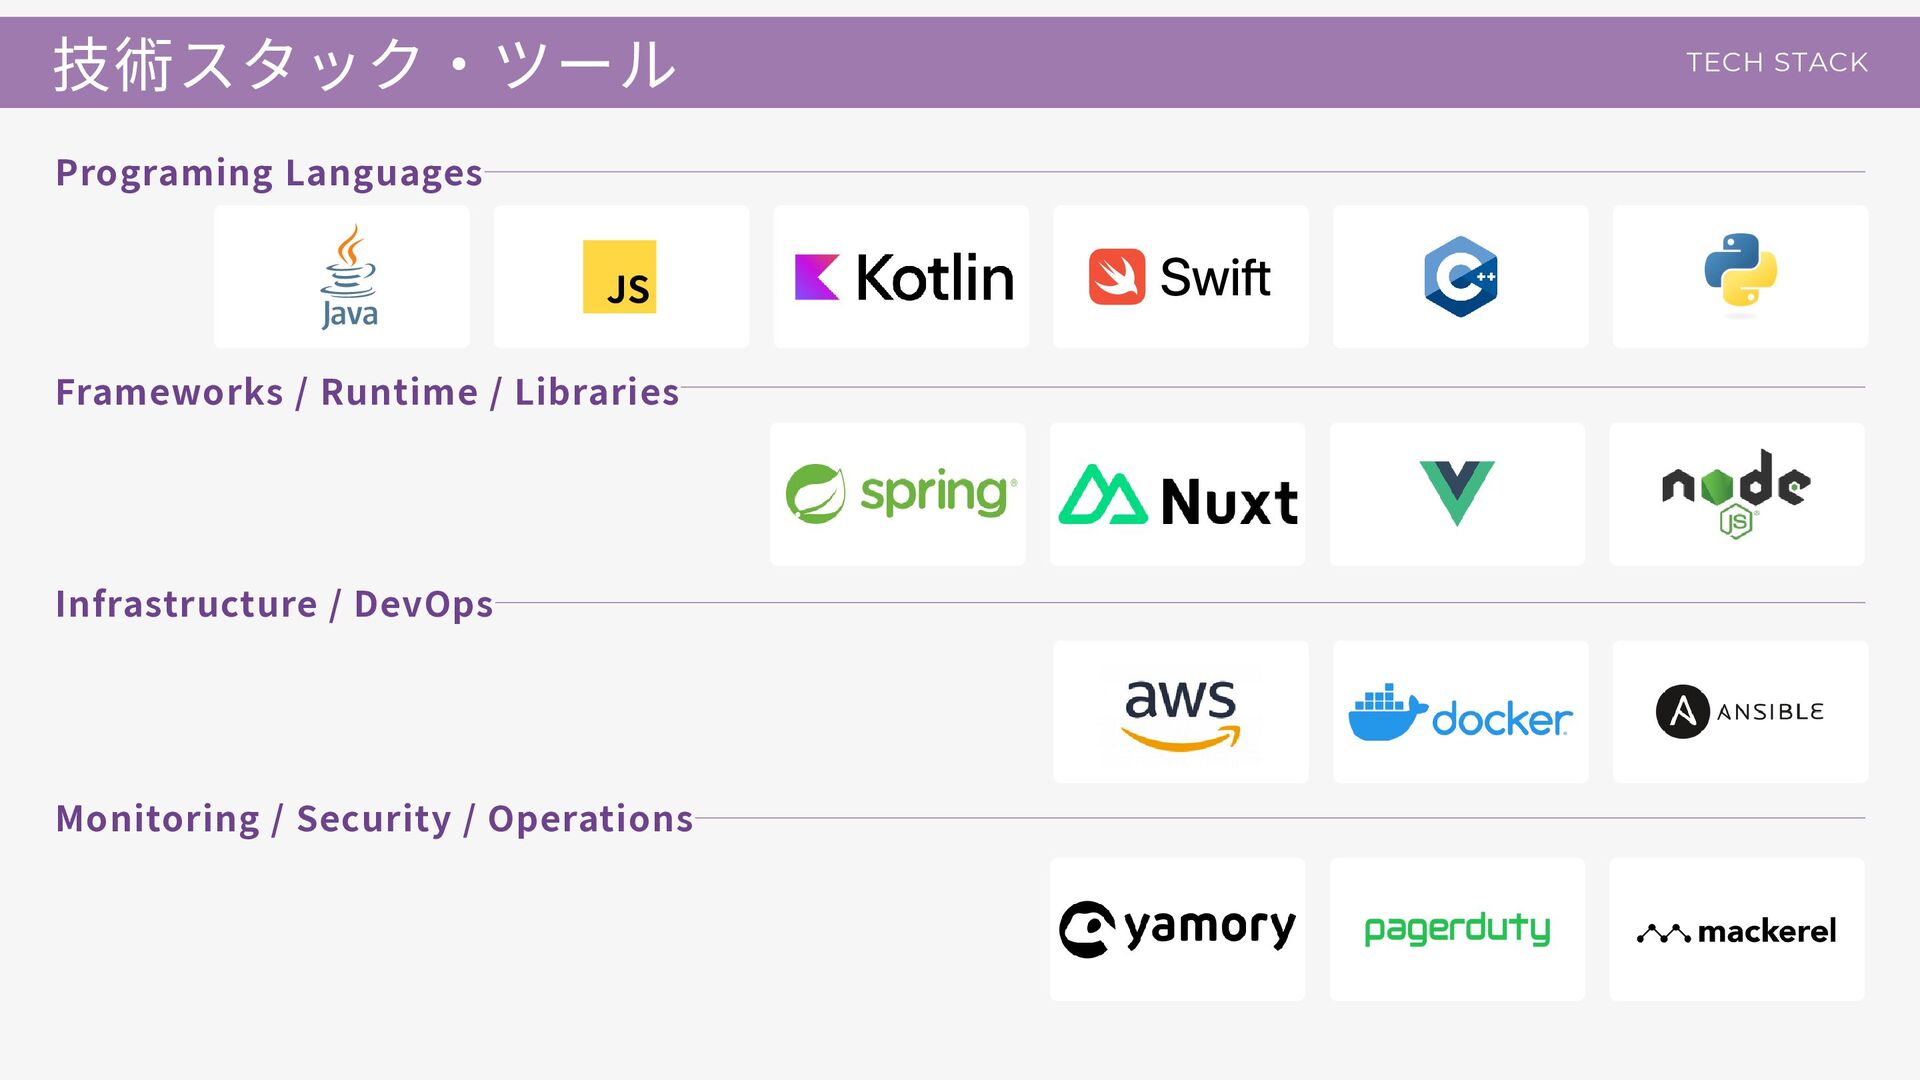Select the Nuxt logo tile
Viewport: 1920px width, 1080px height.
(1177, 495)
